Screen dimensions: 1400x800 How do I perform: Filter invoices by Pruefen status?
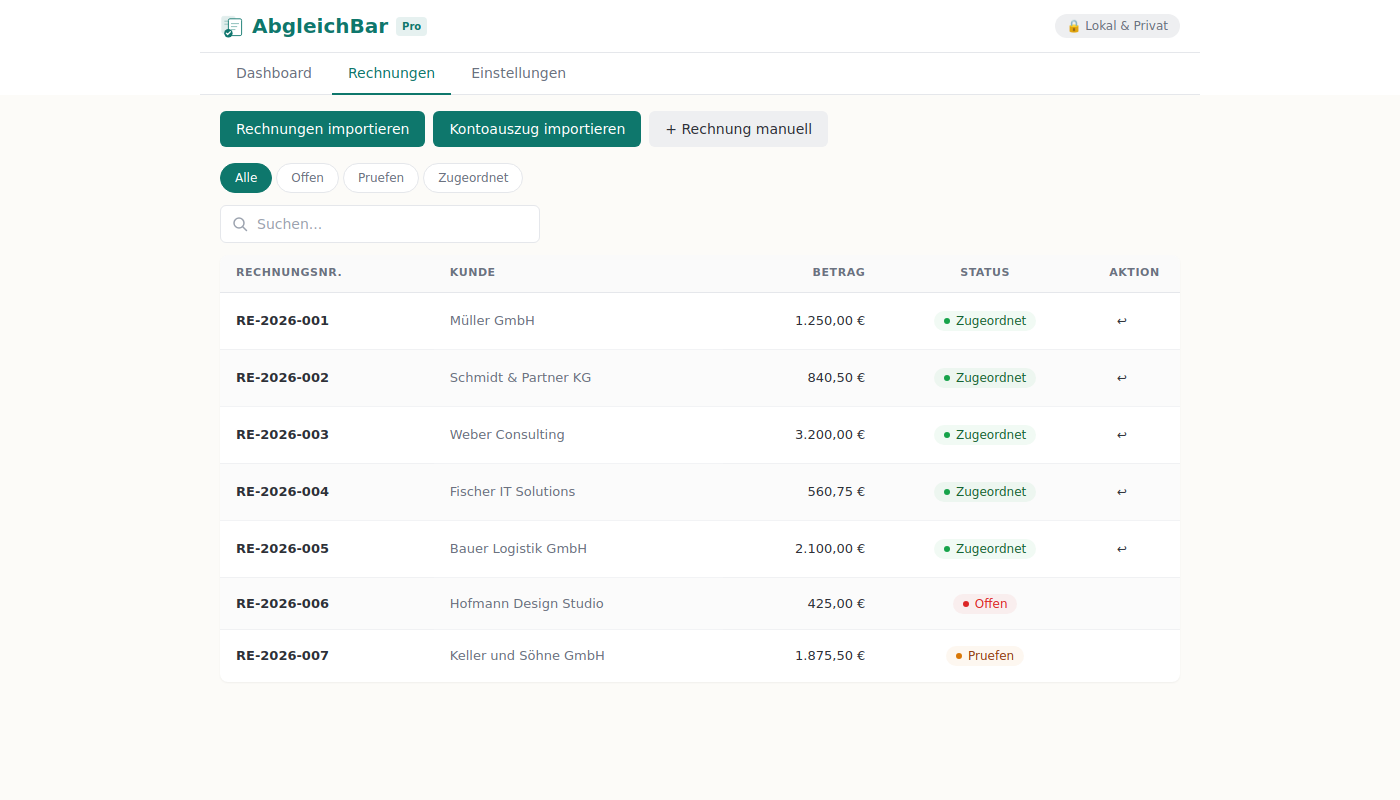[381, 178]
